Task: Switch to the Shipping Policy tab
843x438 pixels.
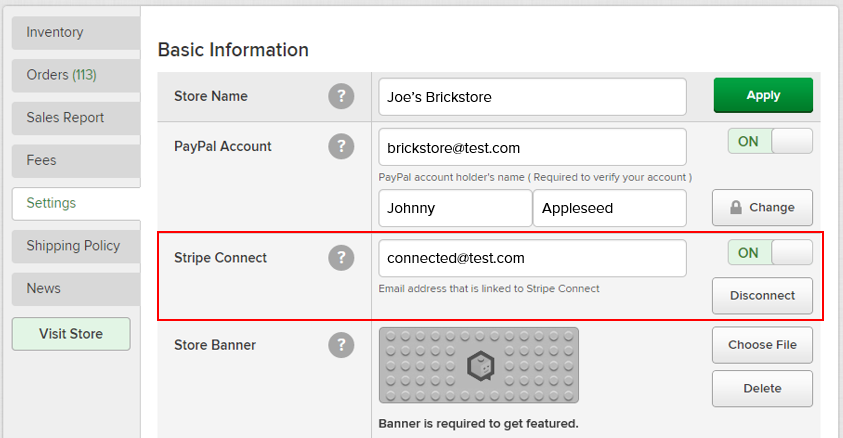Action: [76, 246]
